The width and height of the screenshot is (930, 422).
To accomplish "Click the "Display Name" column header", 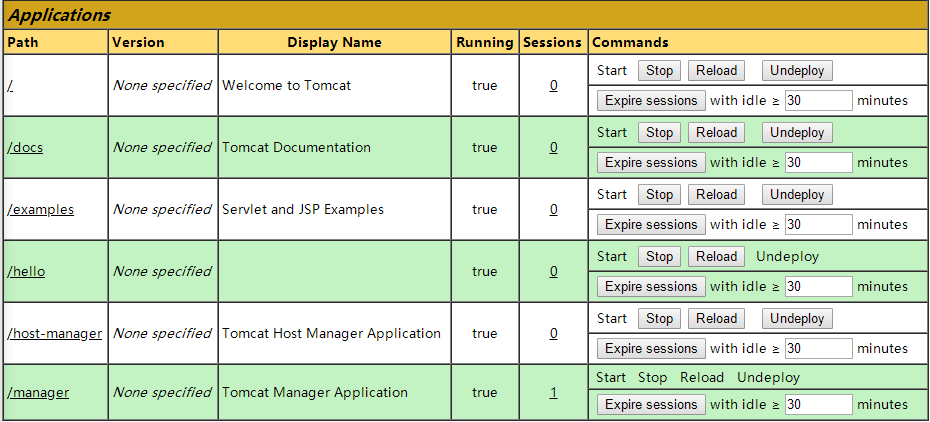I will click(x=335, y=43).
